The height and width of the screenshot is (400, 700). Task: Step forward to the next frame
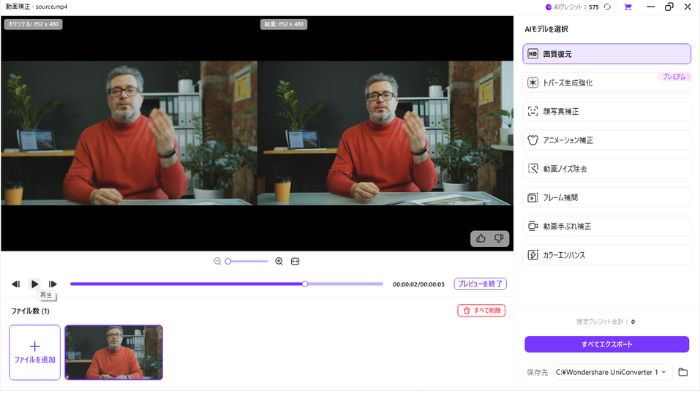tap(53, 284)
